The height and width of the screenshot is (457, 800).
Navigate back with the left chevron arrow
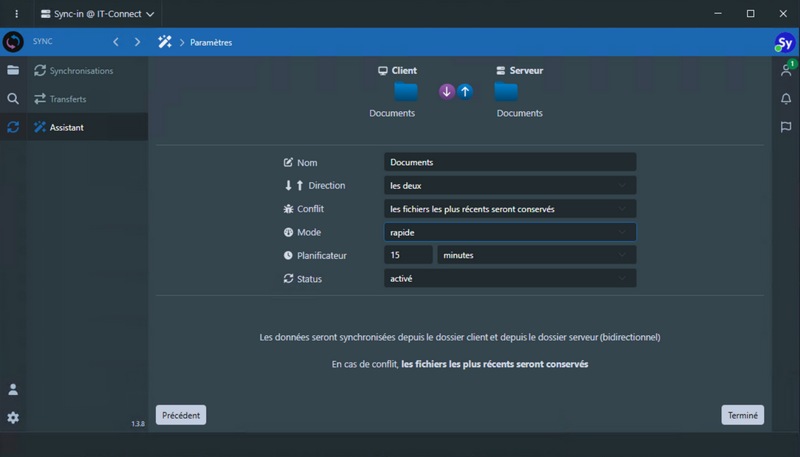(116, 42)
